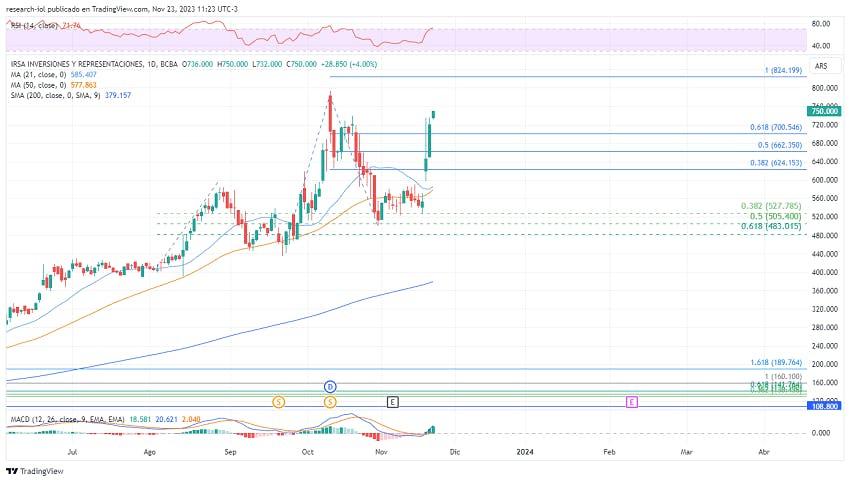
Task: Click the Feb label on time axis
Action: pos(609,452)
